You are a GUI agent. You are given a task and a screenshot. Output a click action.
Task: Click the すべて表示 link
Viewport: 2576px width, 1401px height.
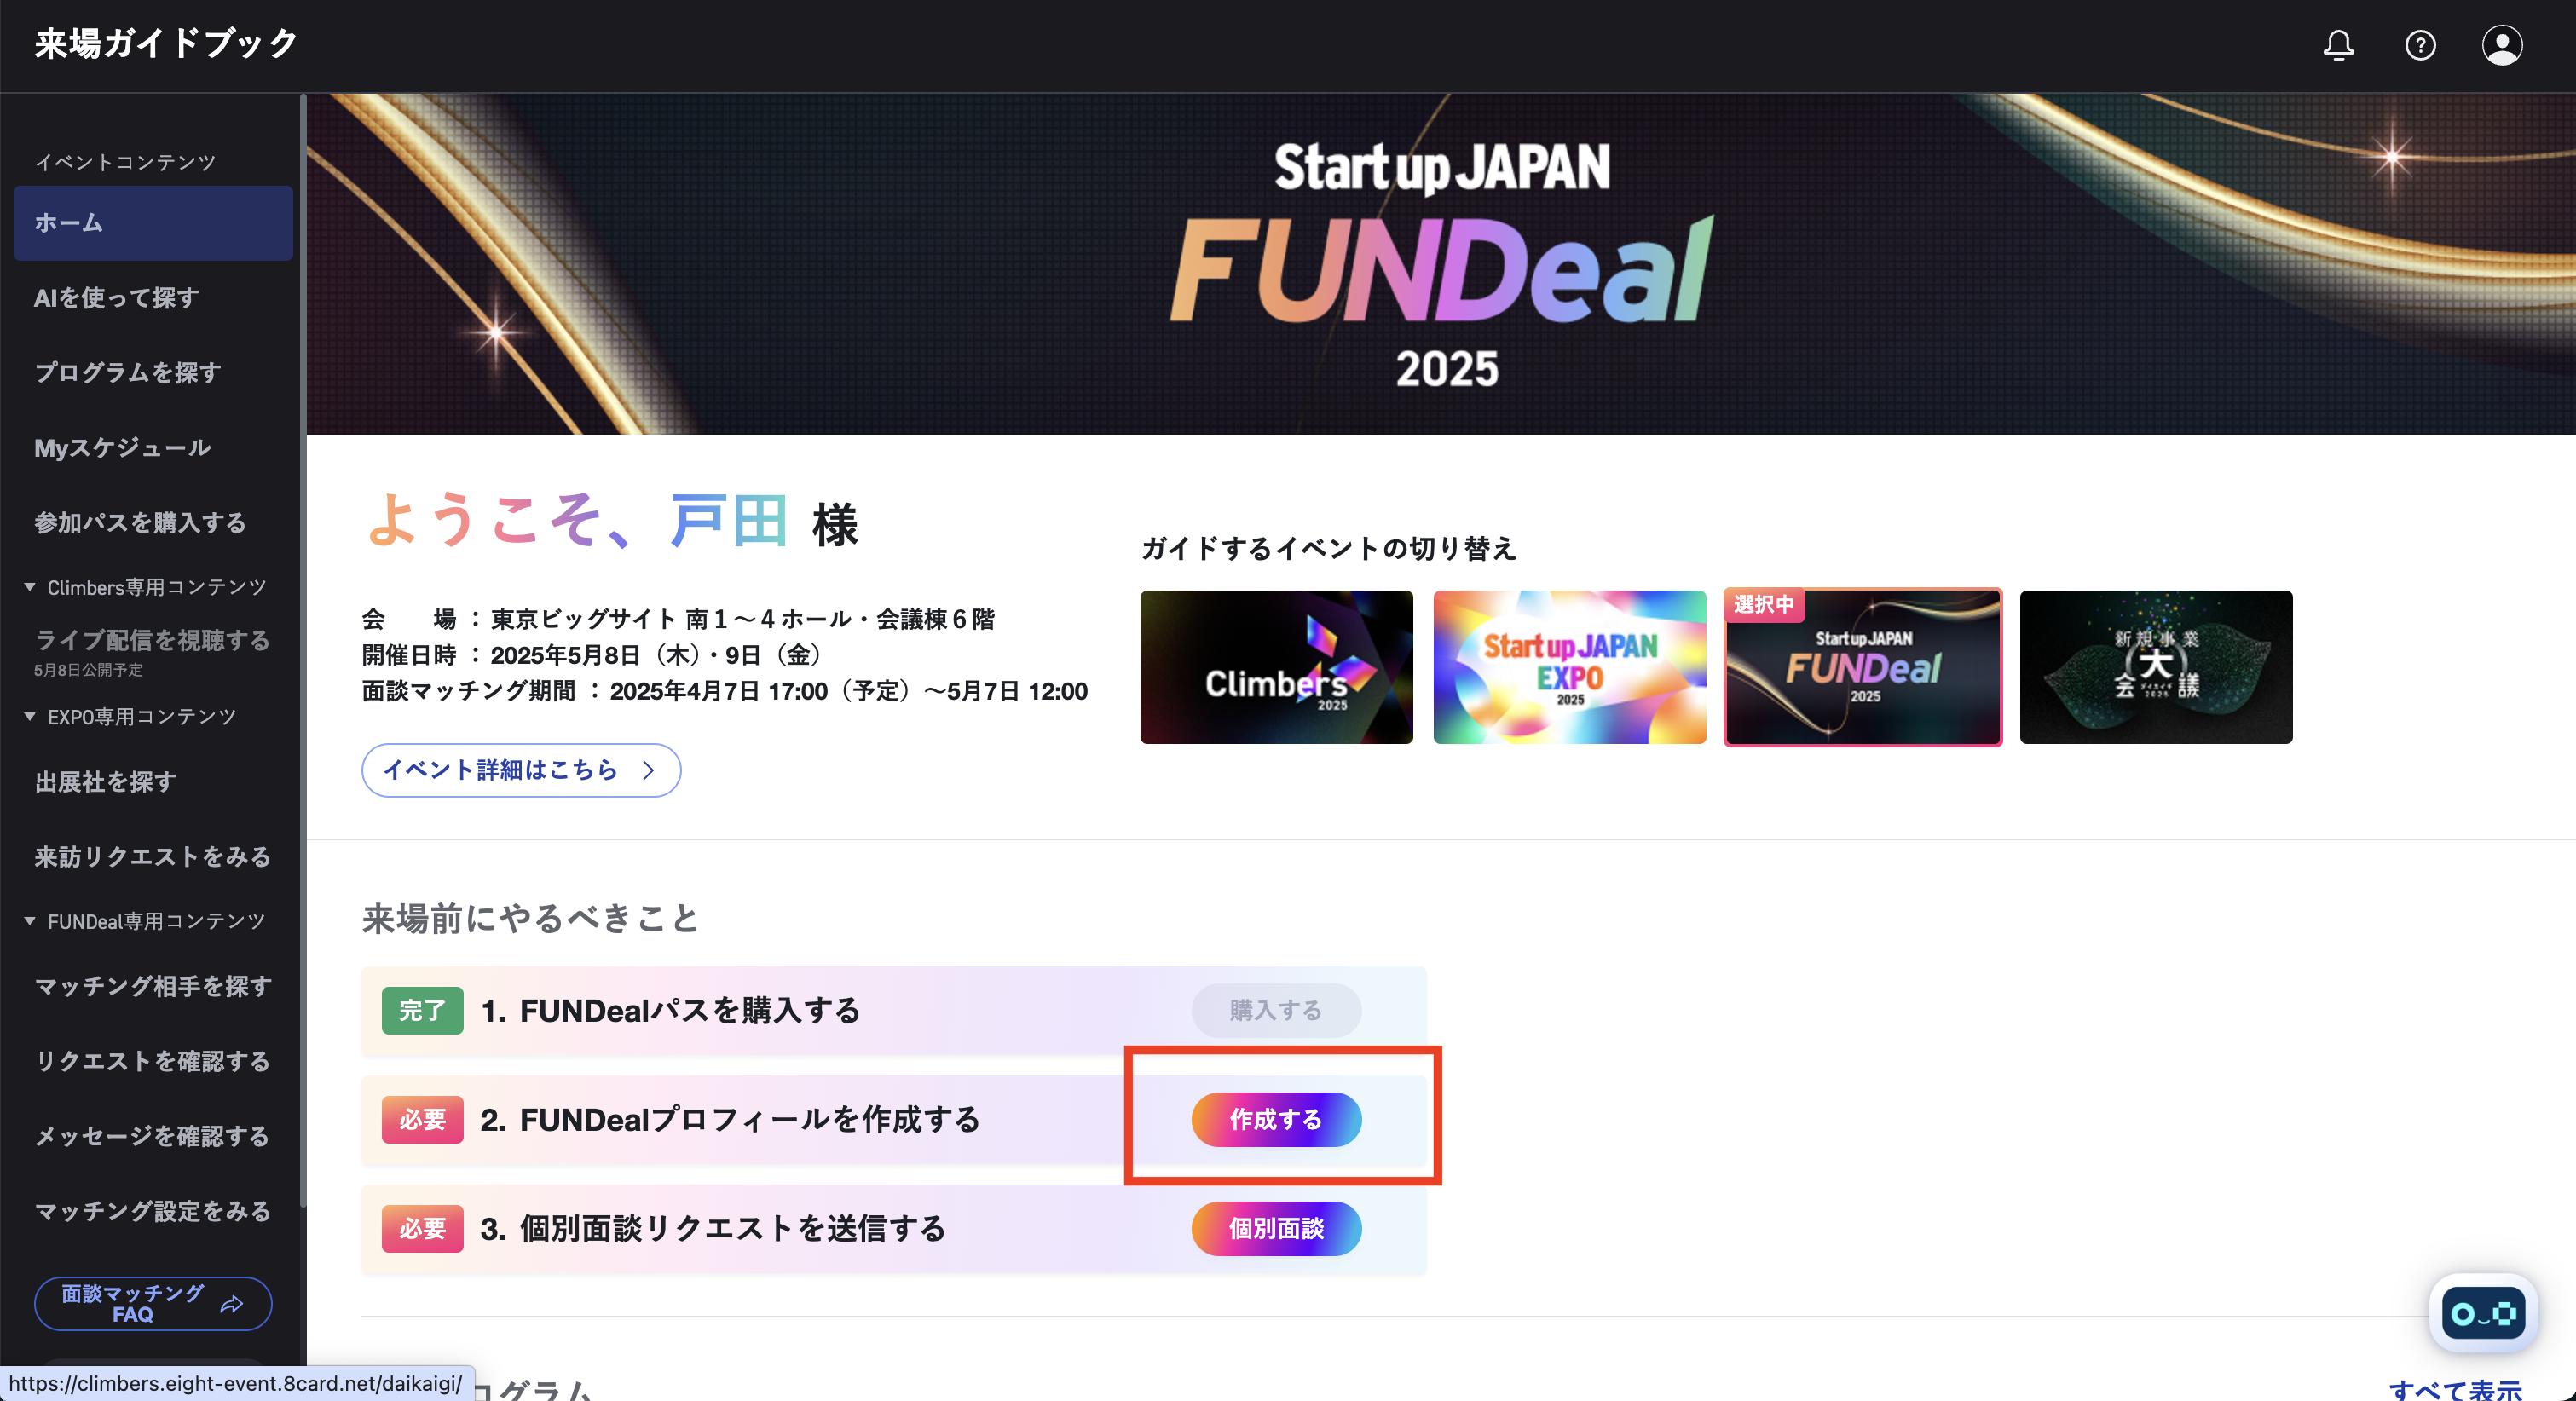click(2455, 1389)
